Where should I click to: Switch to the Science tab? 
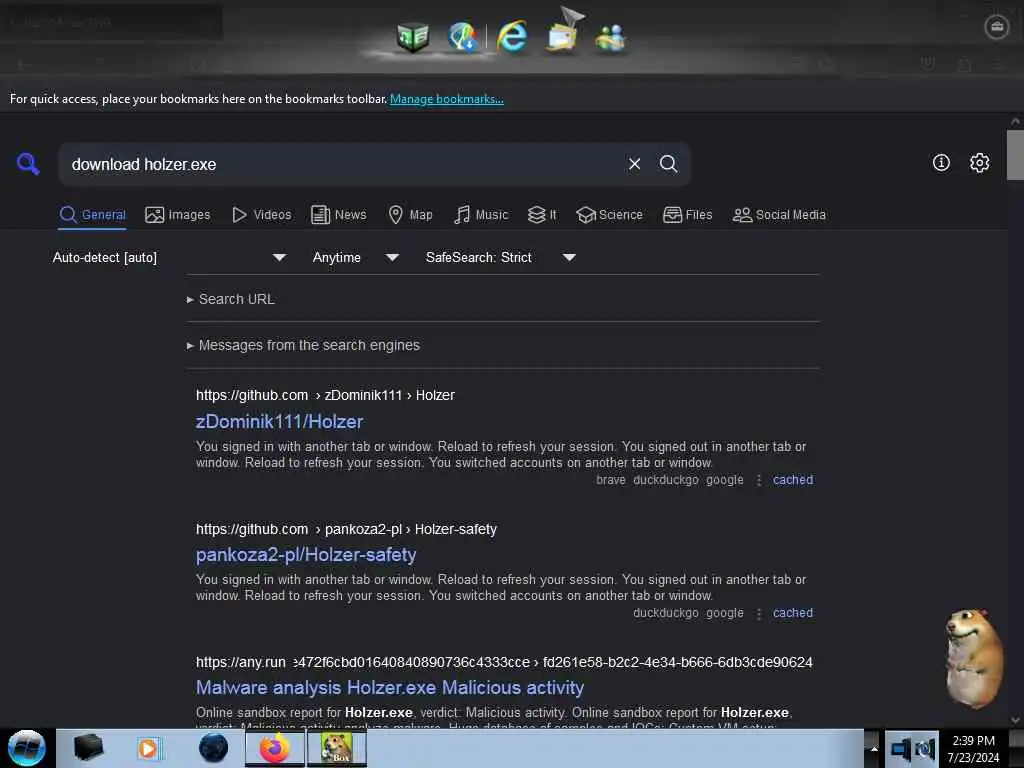coord(609,215)
